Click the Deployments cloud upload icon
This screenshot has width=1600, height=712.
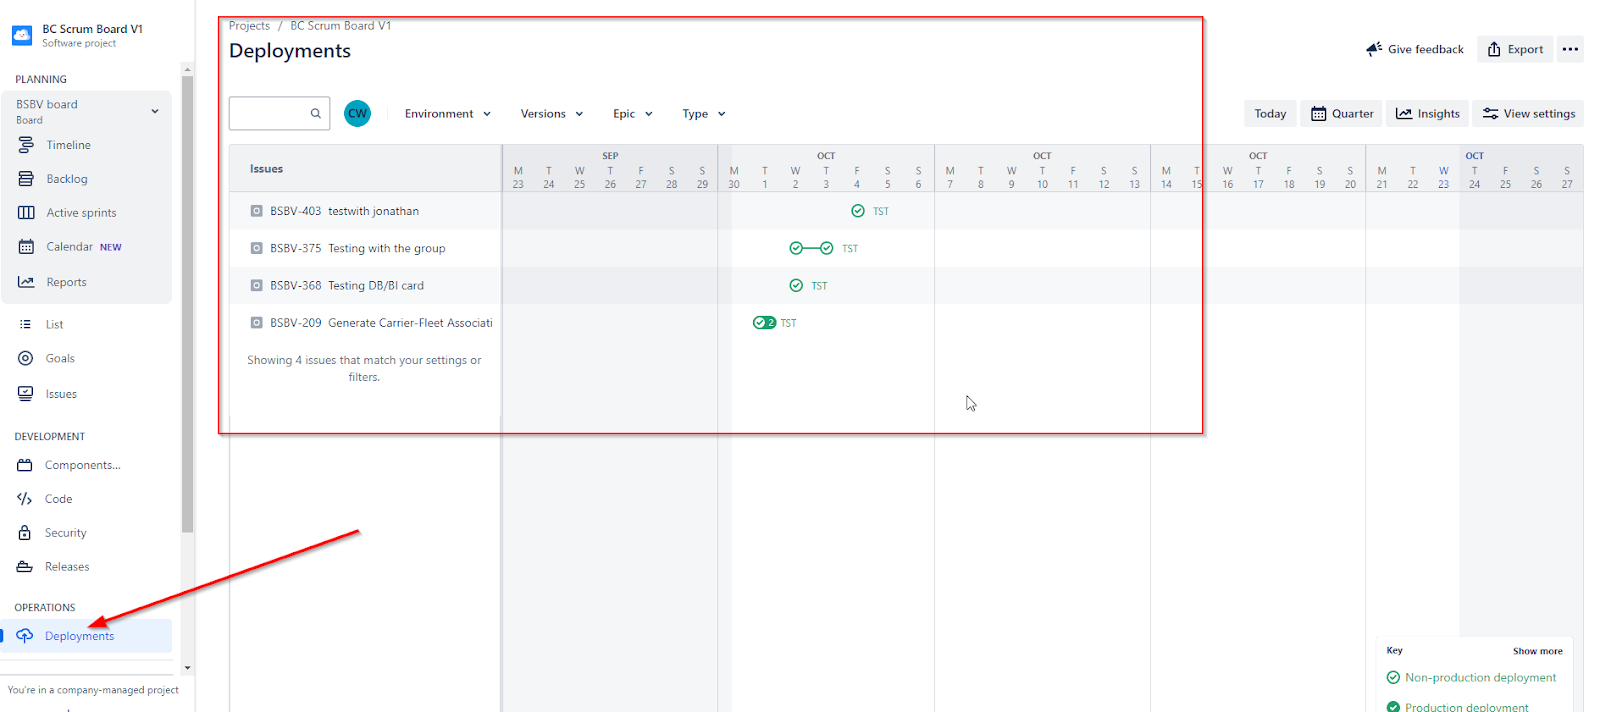pyautogui.click(x=25, y=636)
